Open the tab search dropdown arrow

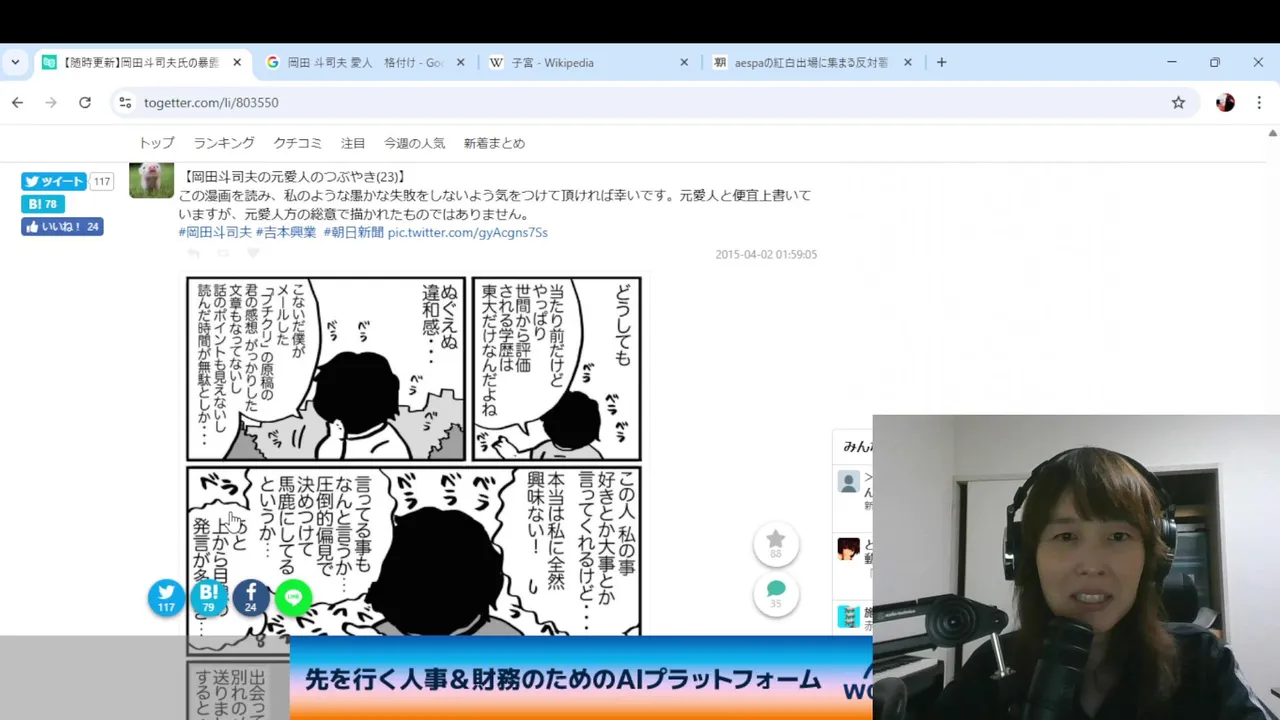(15, 62)
